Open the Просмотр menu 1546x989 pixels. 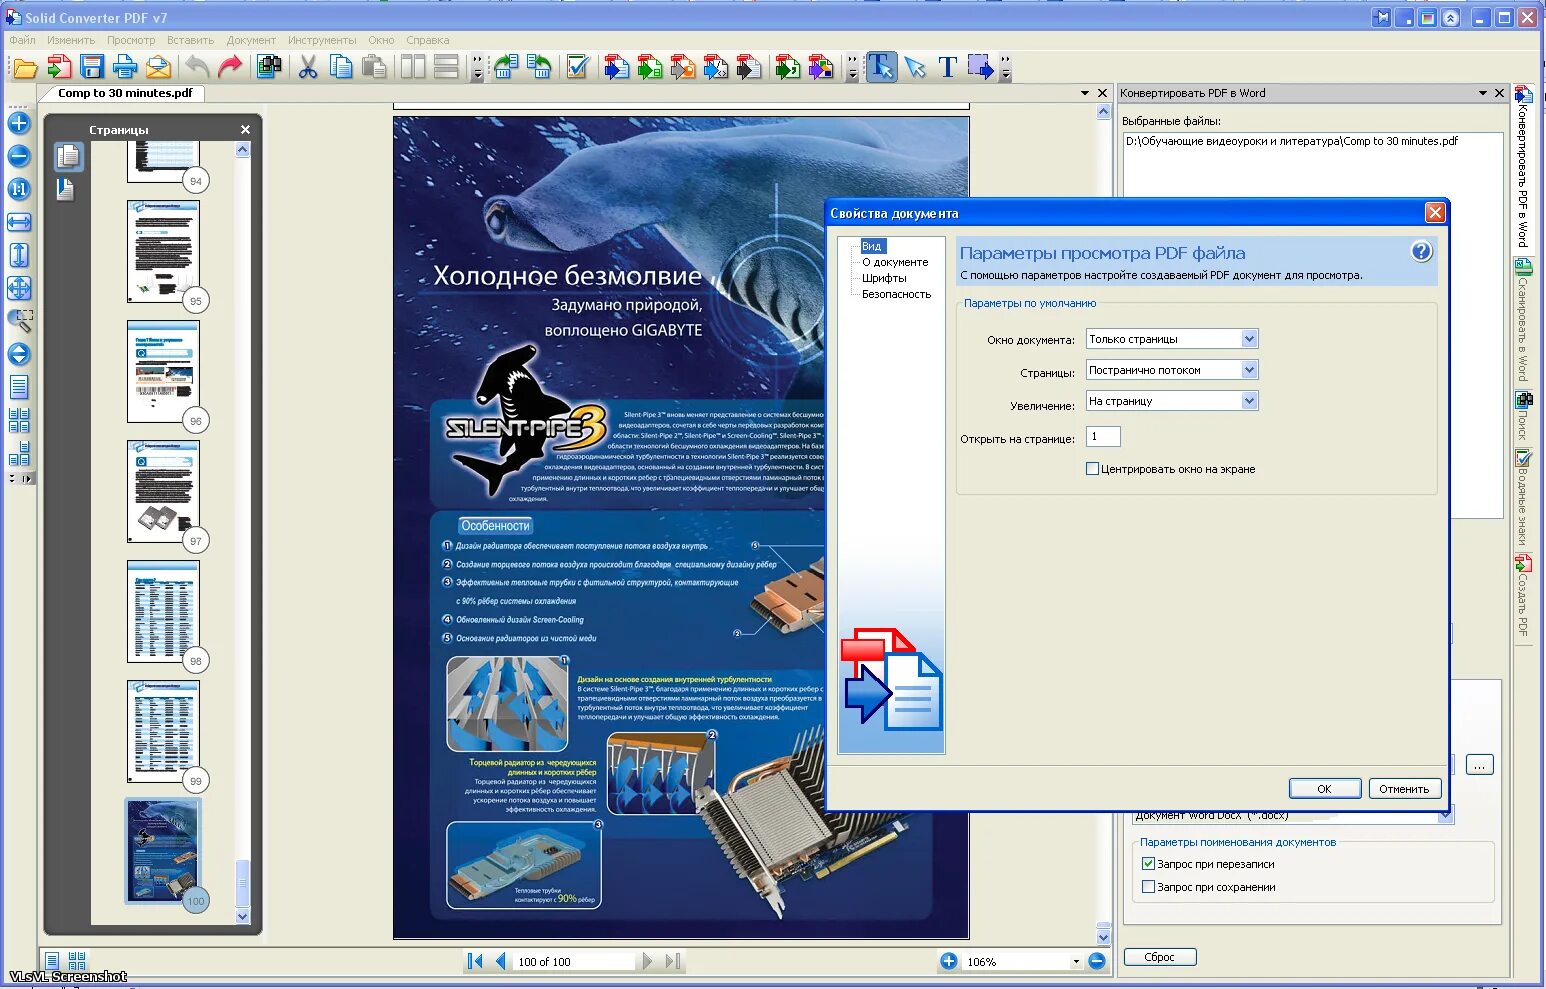click(x=131, y=40)
